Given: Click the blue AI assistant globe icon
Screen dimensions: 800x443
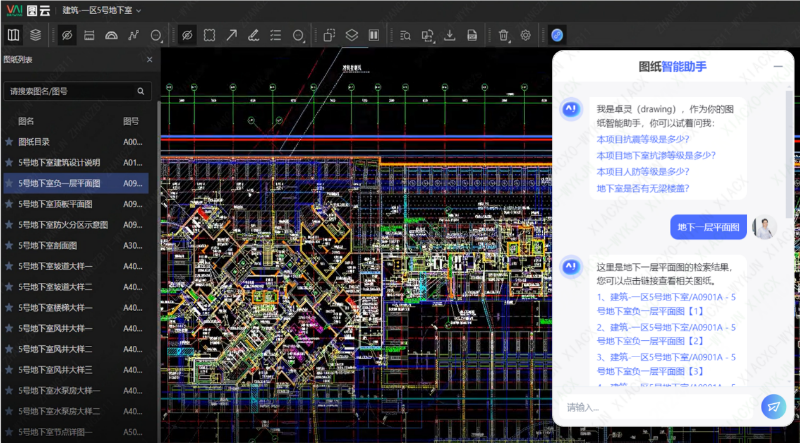Looking at the screenshot, I should [x=557, y=35].
